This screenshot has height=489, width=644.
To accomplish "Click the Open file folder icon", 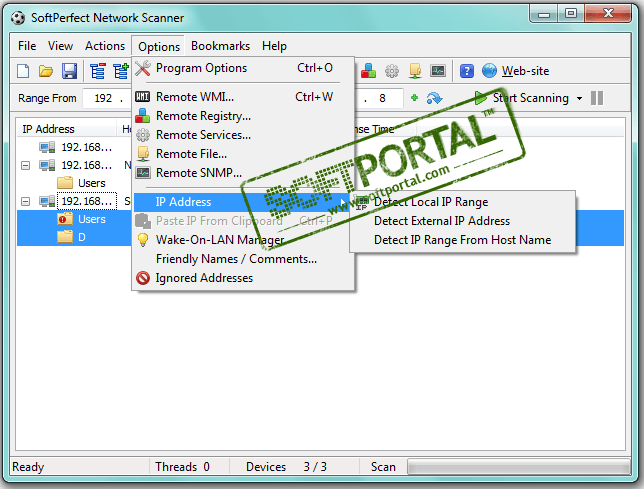I will 46,71.
